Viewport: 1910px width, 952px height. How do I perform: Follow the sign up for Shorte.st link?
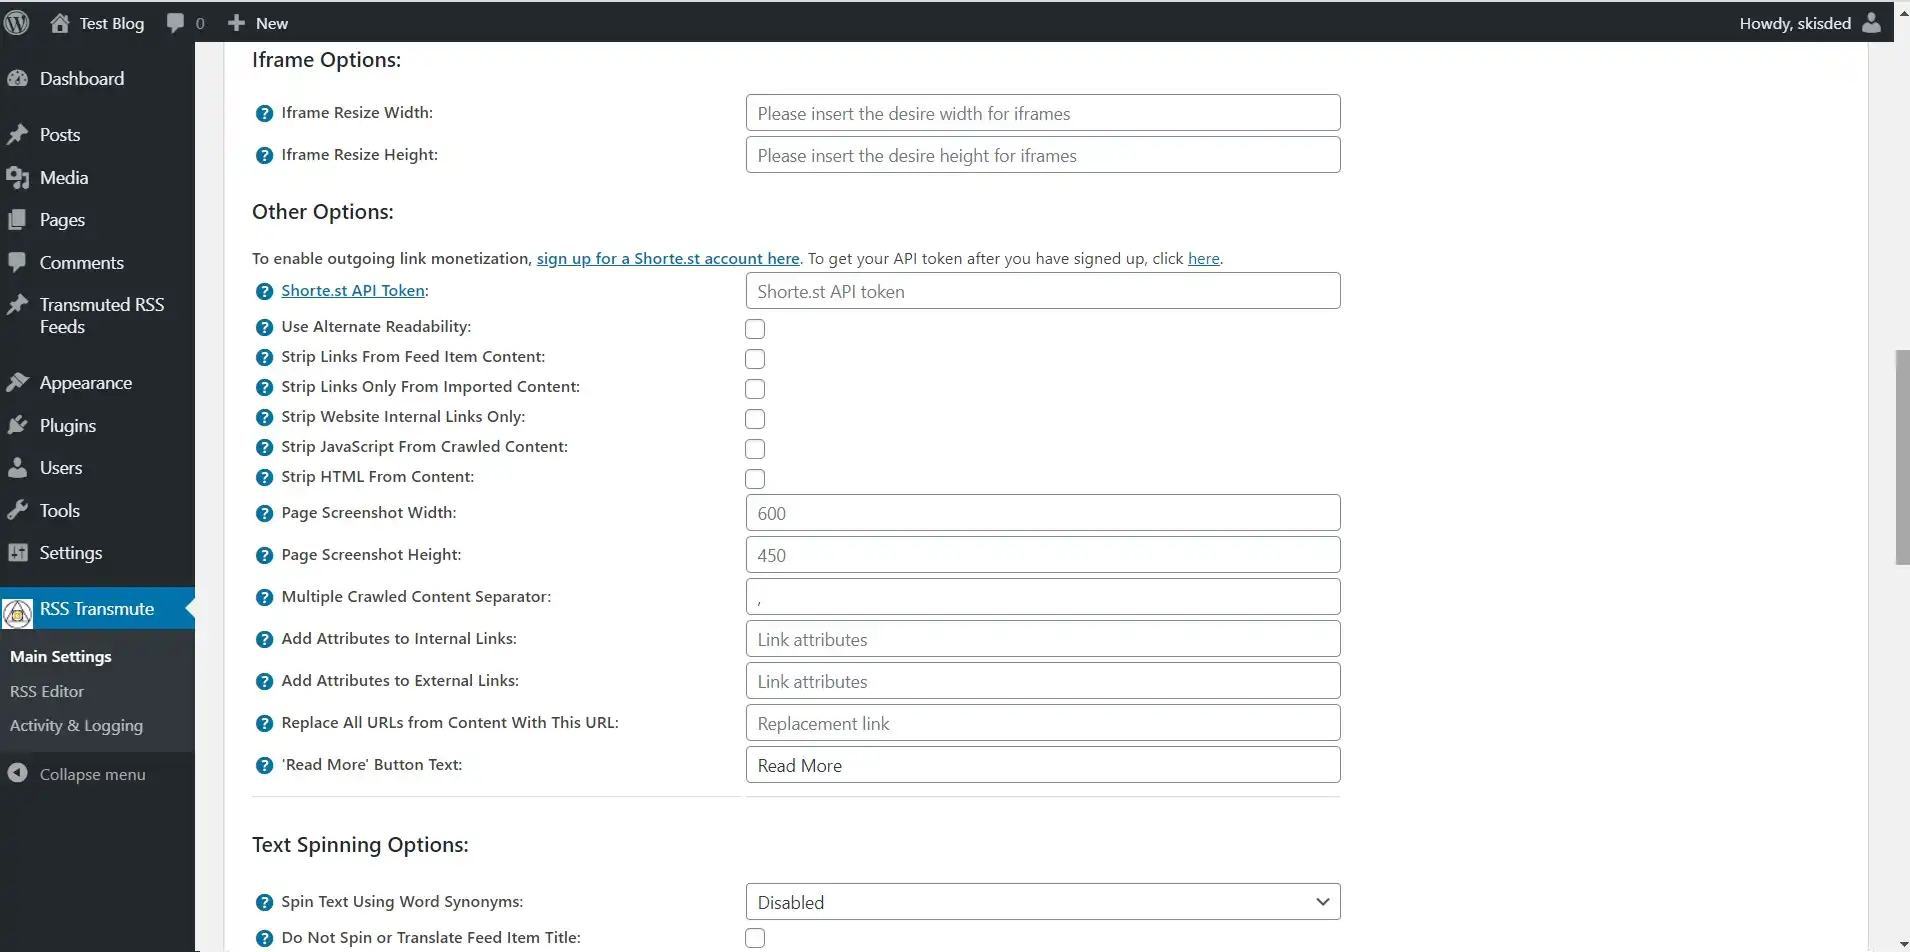pos(669,258)
